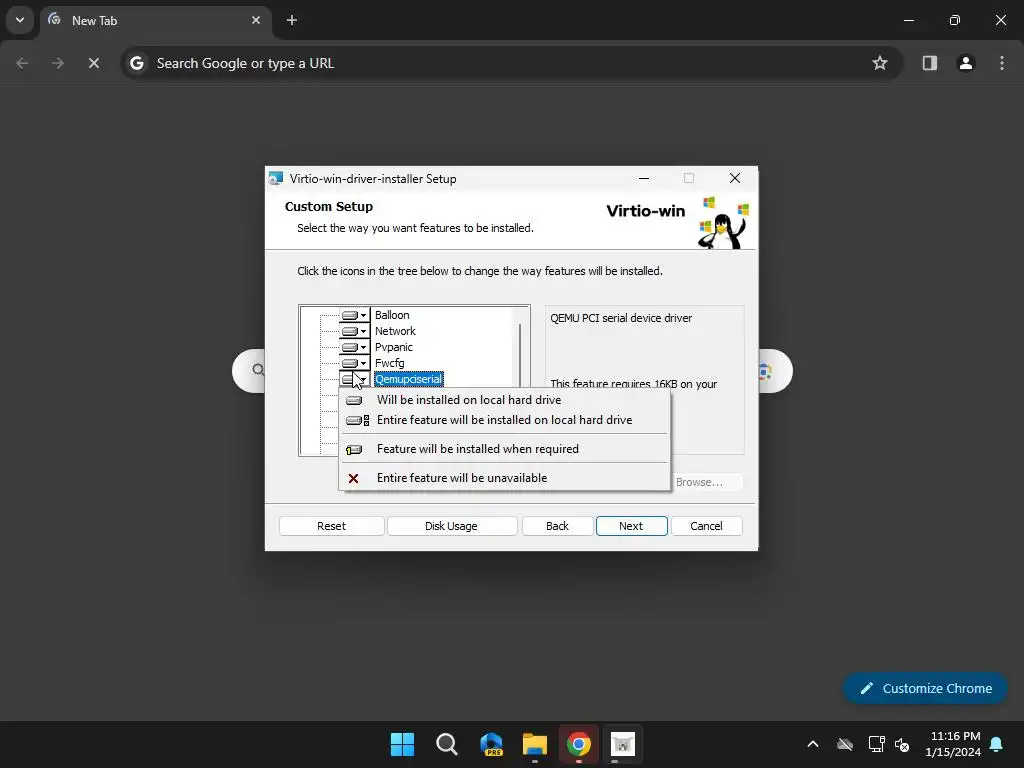Click the OneDrive cloud tray icon
This screenshot has width=1024, height=768.
[845, 744]
